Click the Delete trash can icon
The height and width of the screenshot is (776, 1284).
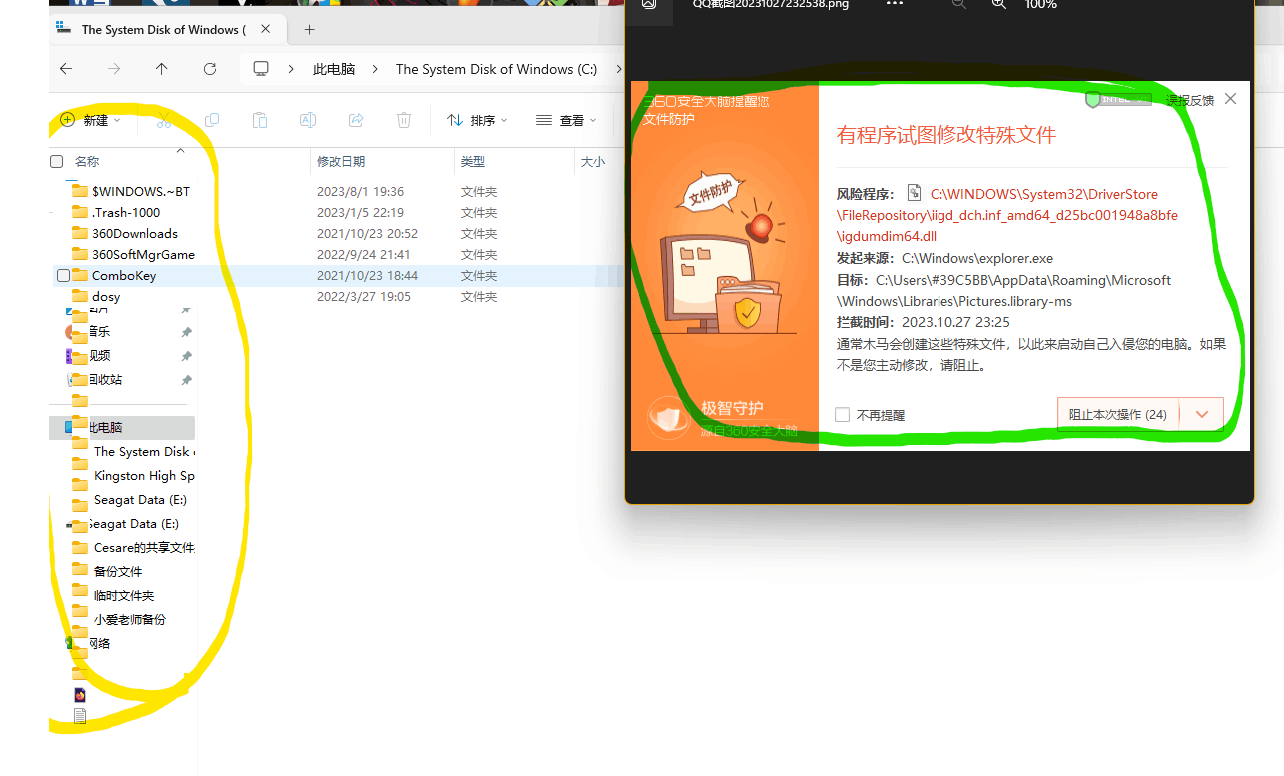pyautogui.click(x=404, y=120)
